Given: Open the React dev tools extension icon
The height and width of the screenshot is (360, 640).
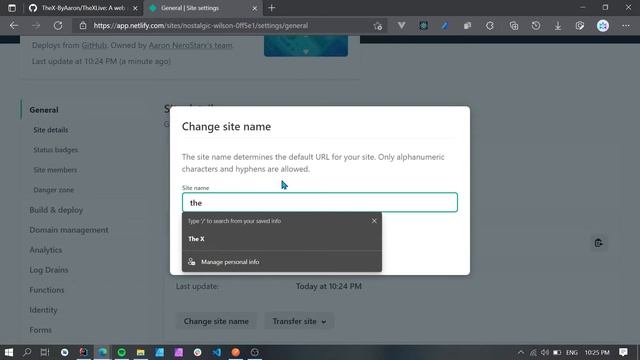Looking at the screenshot, I should tap(423, 26).
